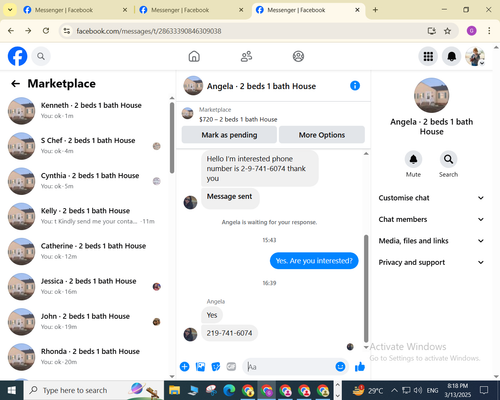
Task: Open the Facebook logo home link
Action: [17, 56]
